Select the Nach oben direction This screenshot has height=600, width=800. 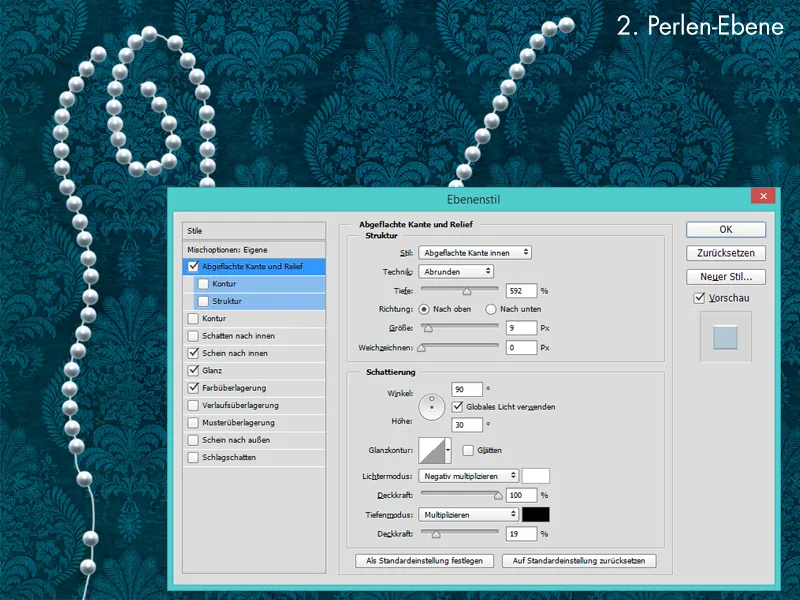423,309
